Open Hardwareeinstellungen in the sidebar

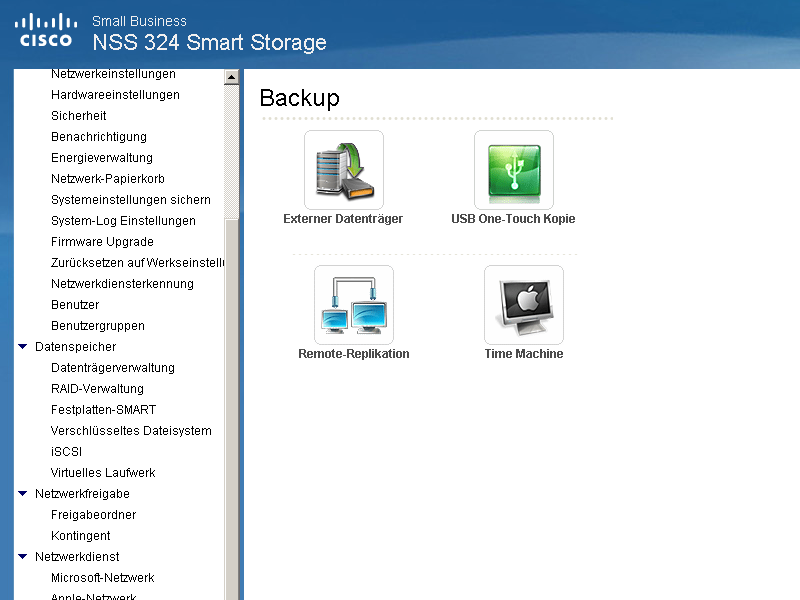[x=115, y=95]
